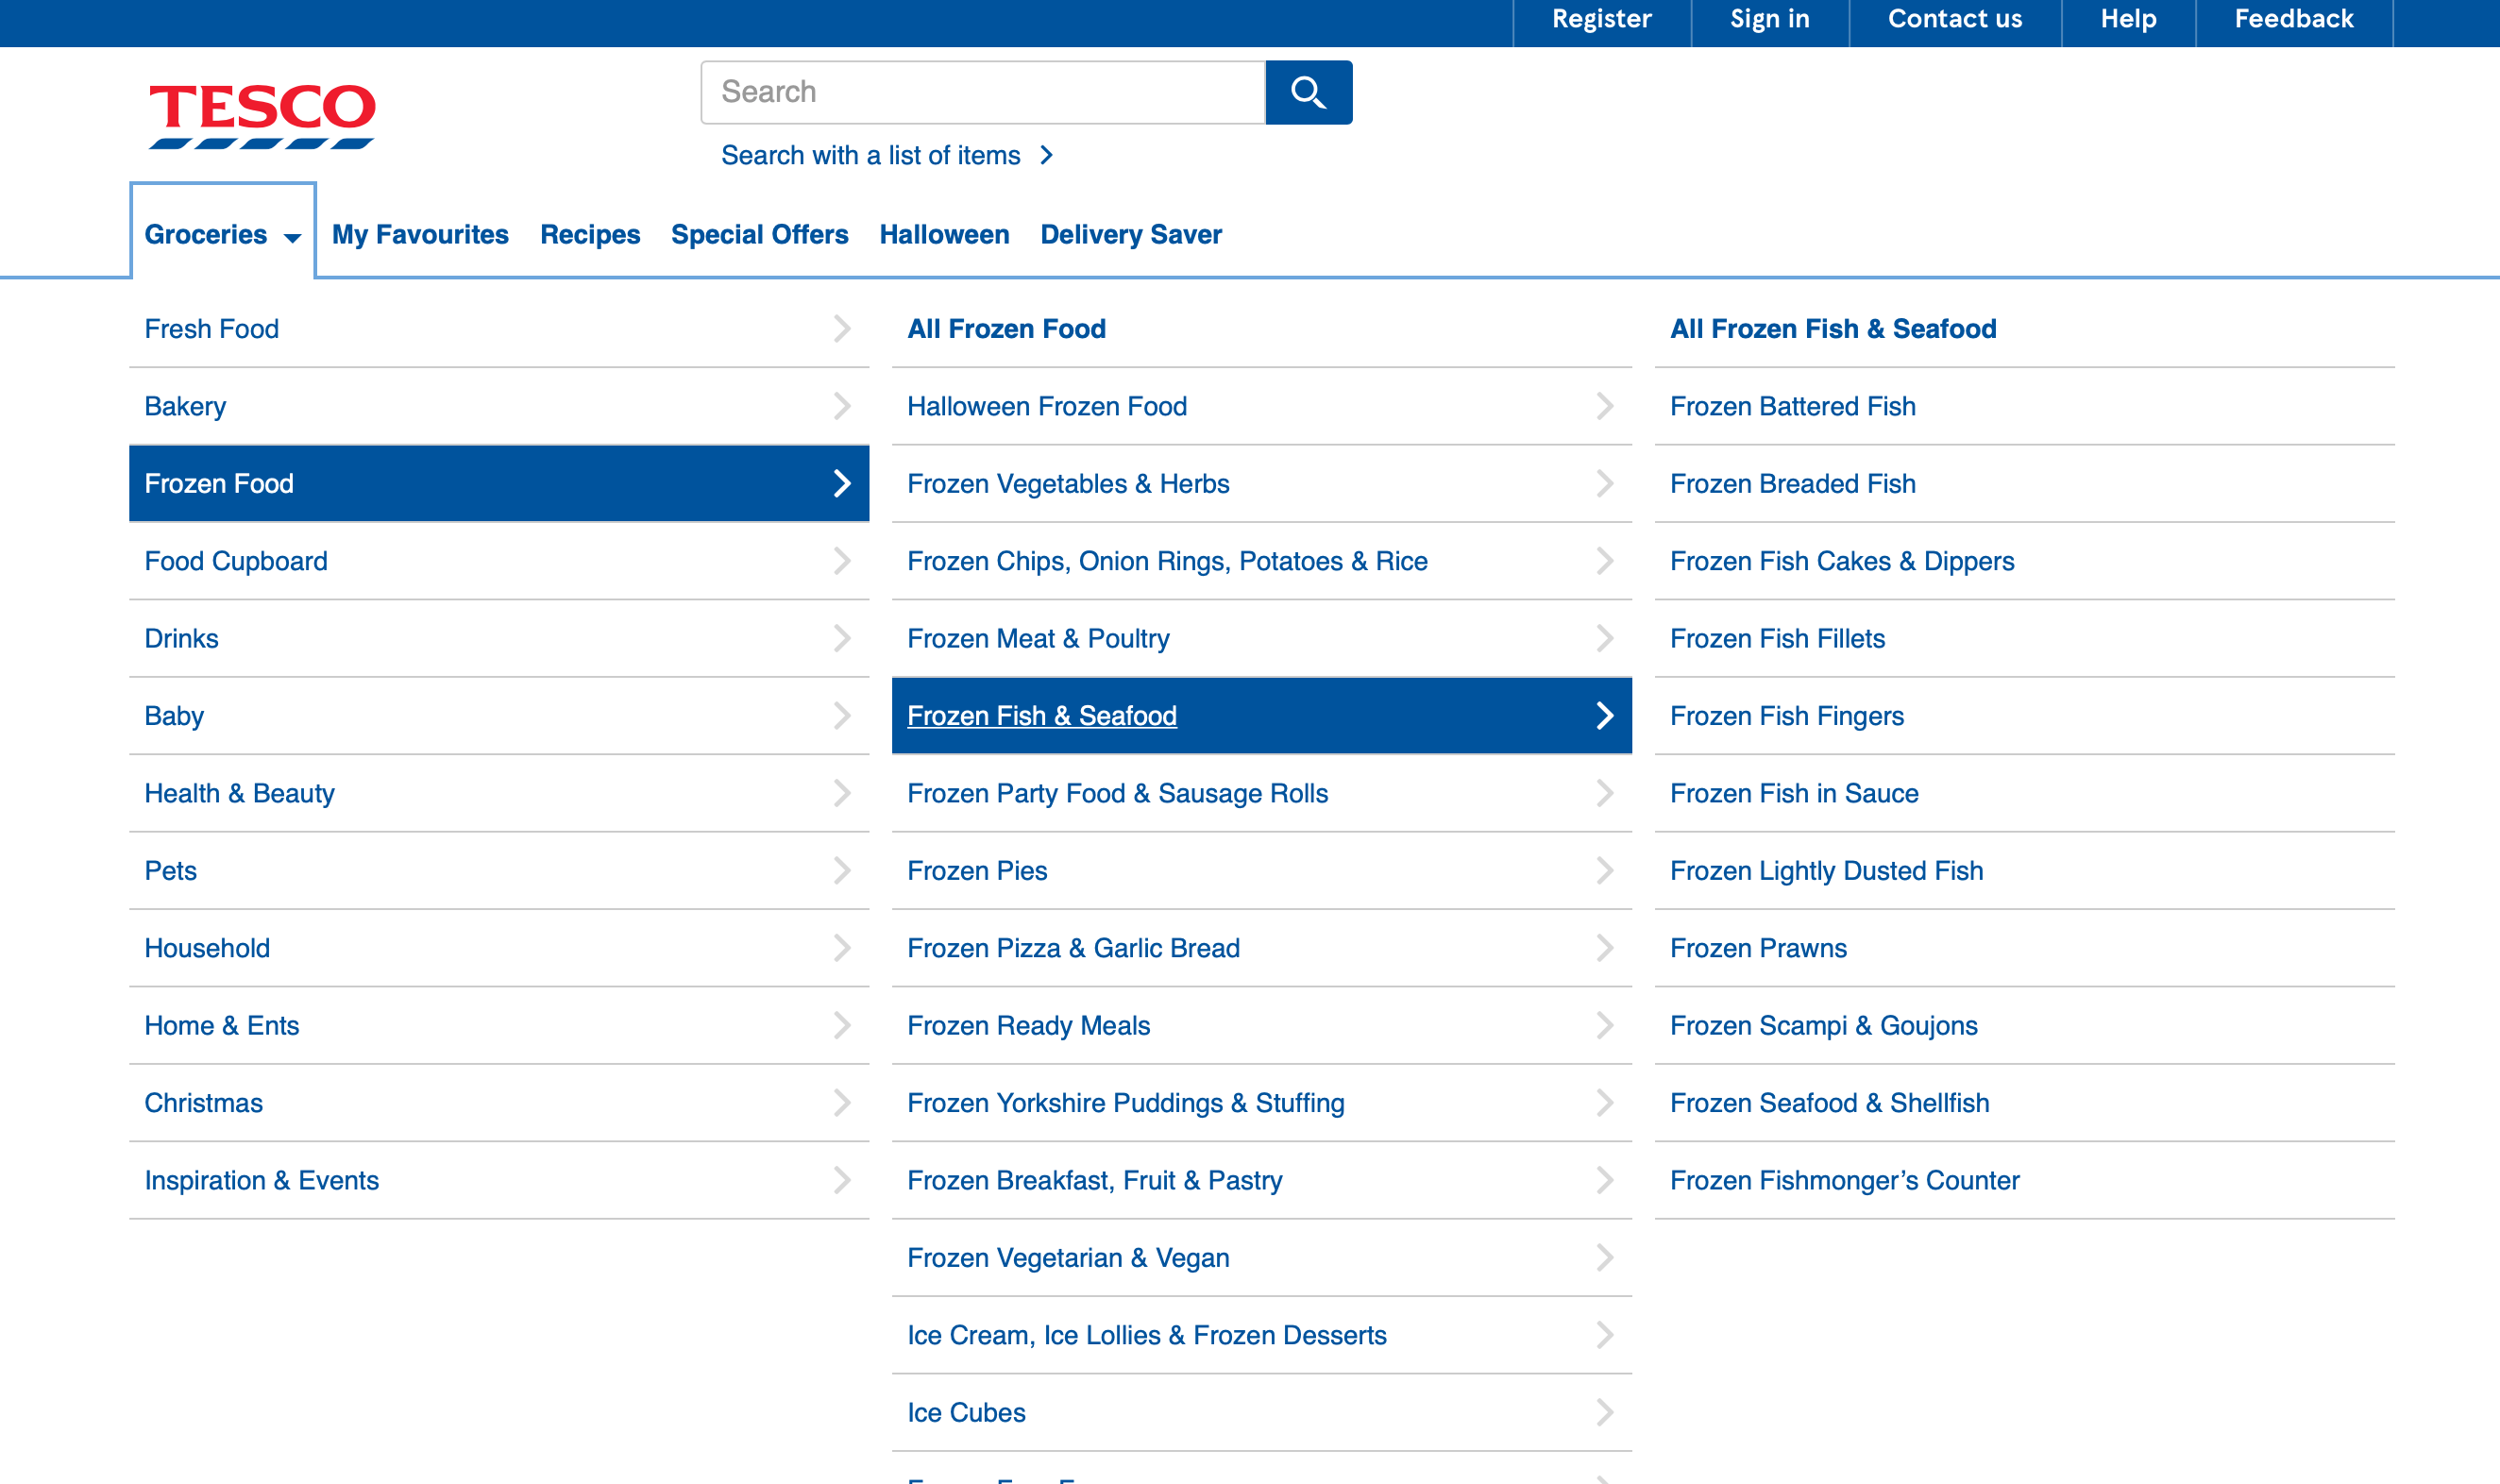This screenshot has height=1484, width=2500.
Task: Open Frozen Breakfast, Fruit & Pastry
Action: click(x=1261, y=1180)
